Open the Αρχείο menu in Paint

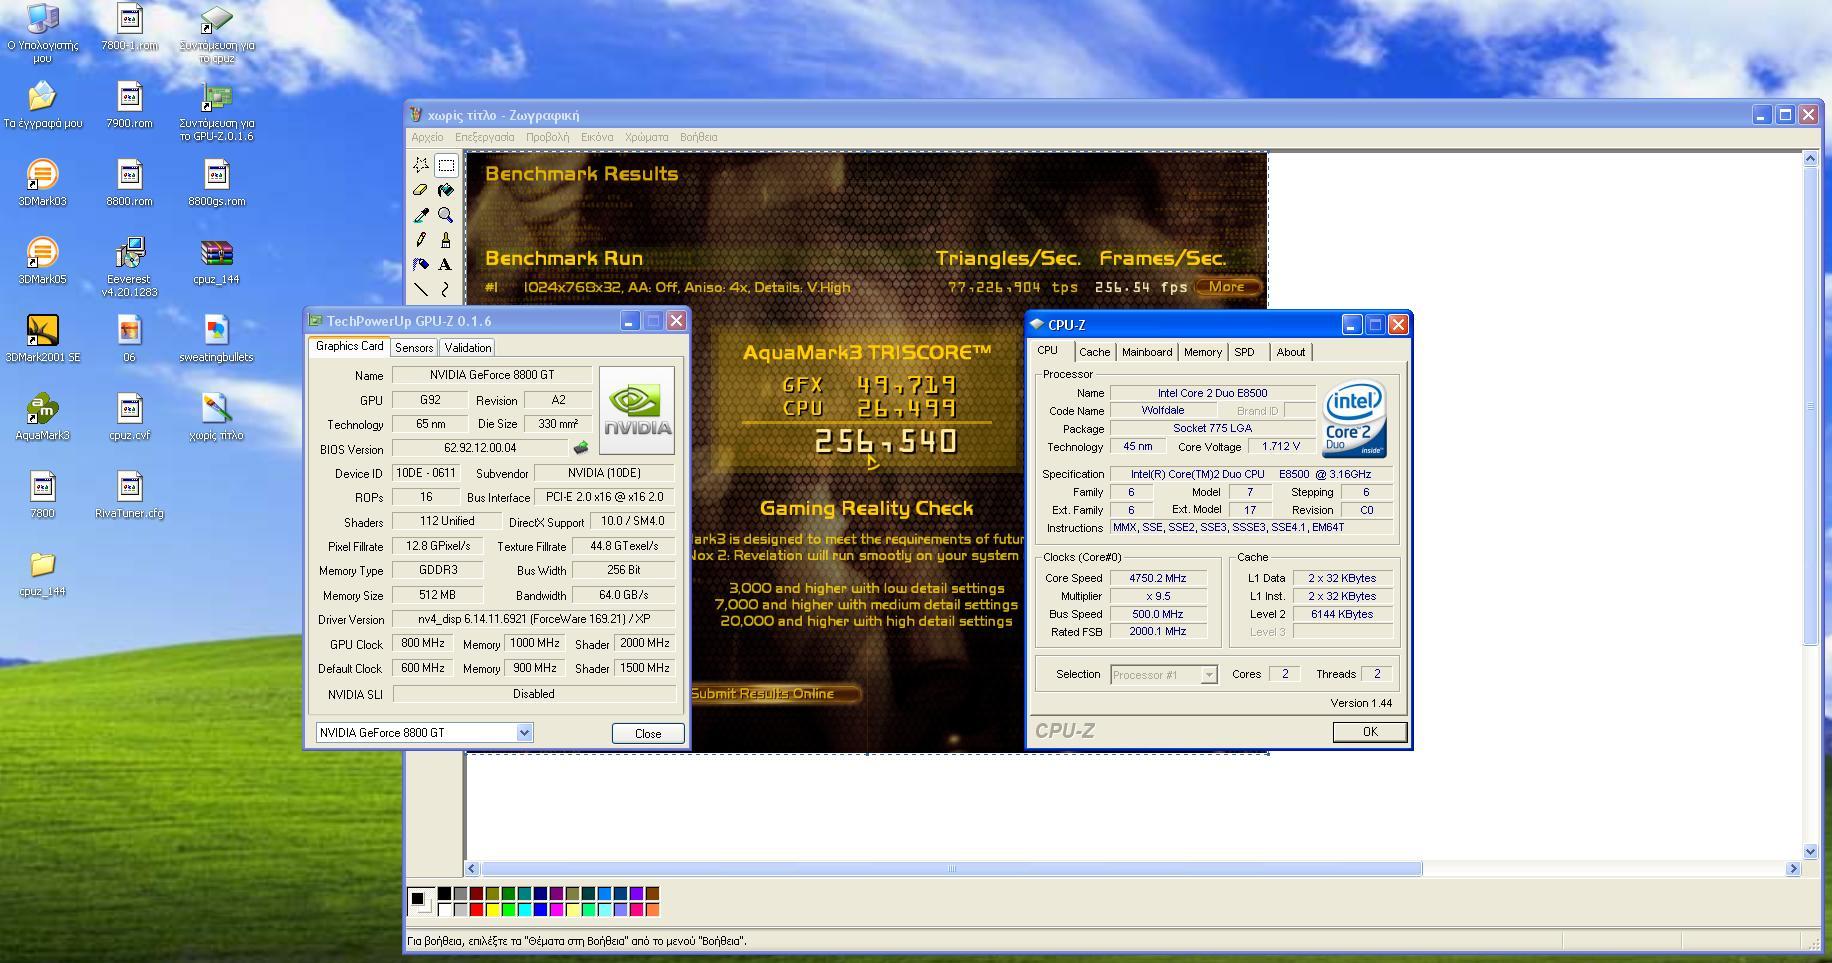(x=427, y=137)
